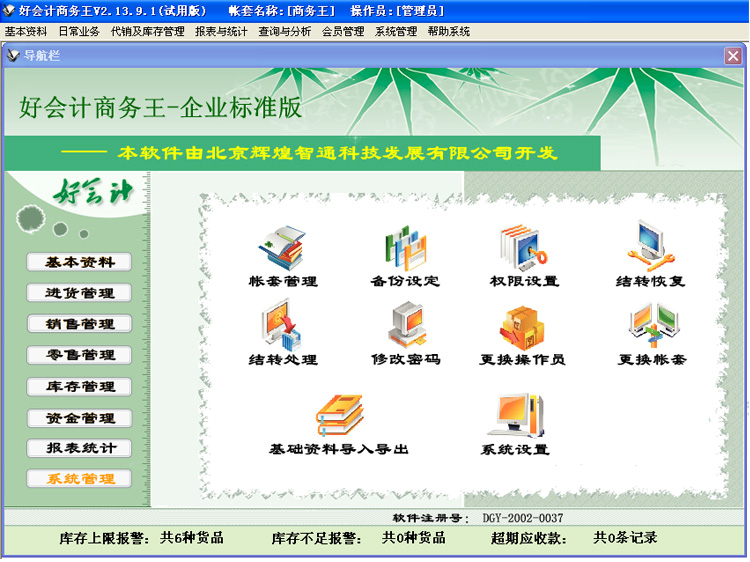Screen dimensions: 750x562
Task: Click the 导航栏 window logo icon
Action: click(x=13, y=55)
